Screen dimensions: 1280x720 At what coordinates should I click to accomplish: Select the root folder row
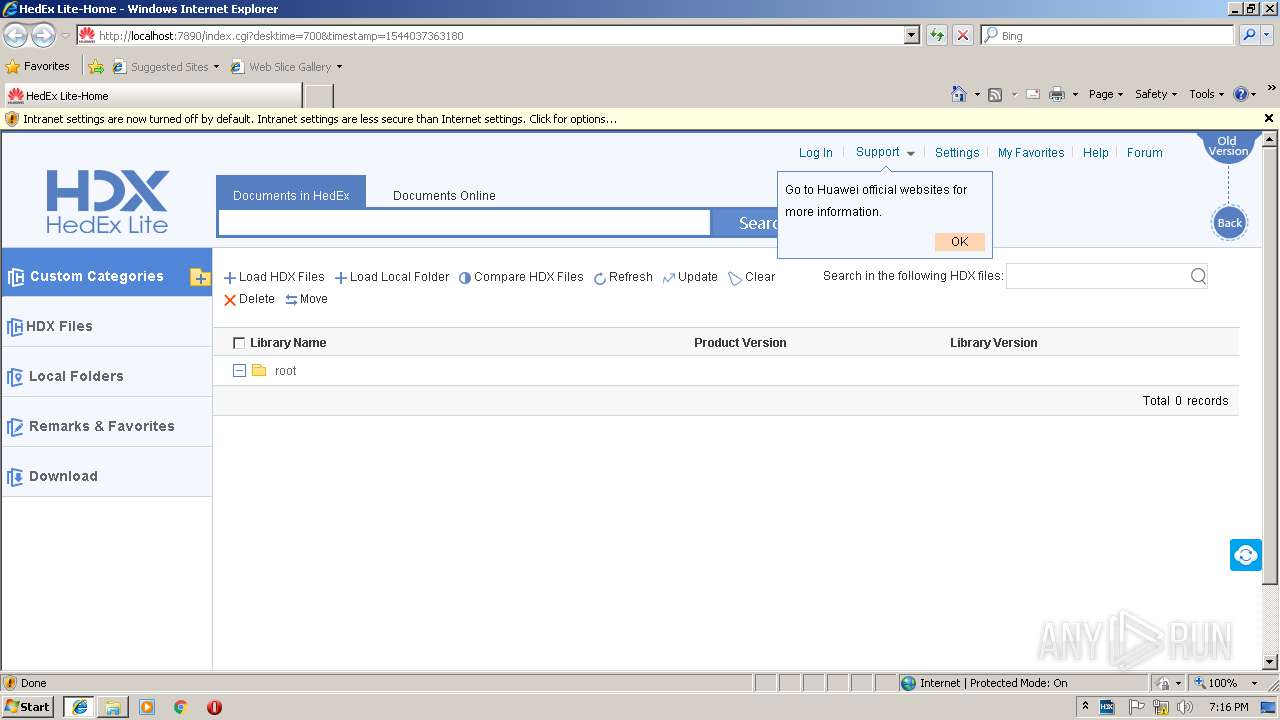coord(725,370)
